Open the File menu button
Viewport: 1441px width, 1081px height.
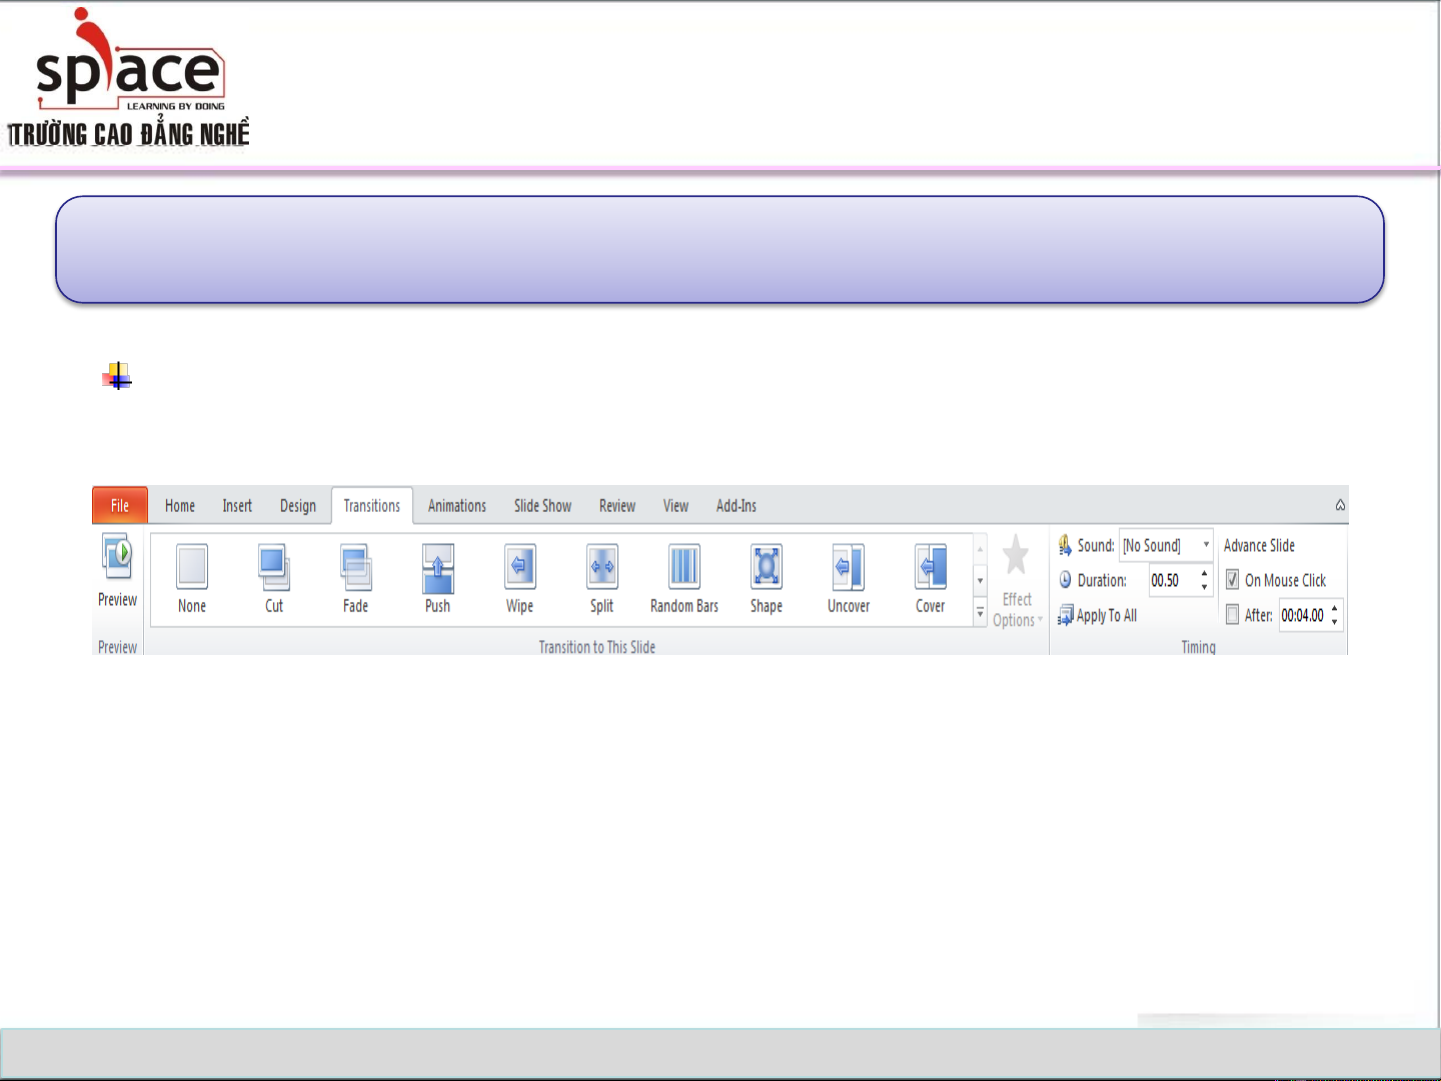tap(120, 506)
